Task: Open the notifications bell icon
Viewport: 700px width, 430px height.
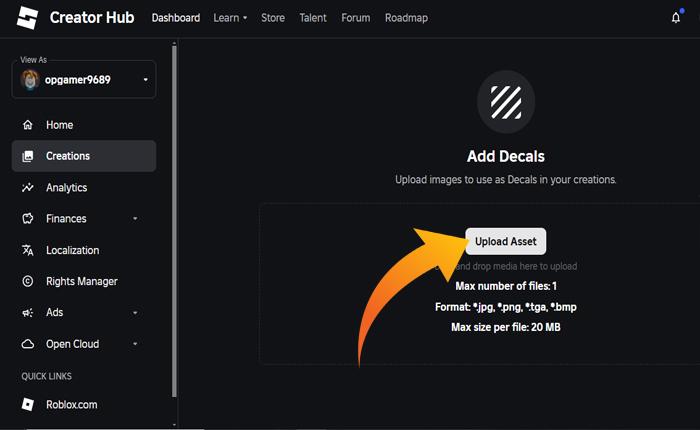Action: pos(676,18)
